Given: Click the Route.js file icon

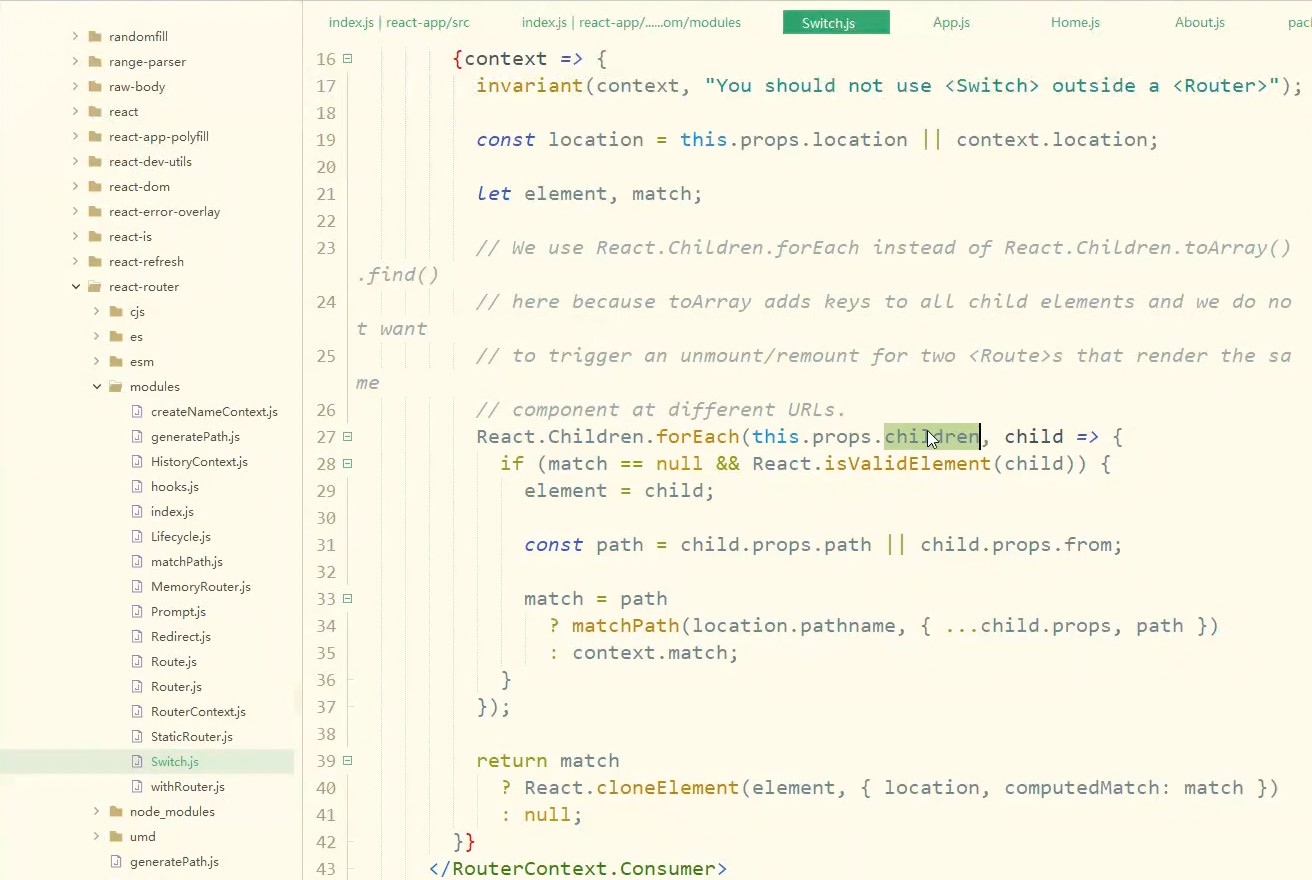Looking at the screenshot, I should [x=138, y=661].
